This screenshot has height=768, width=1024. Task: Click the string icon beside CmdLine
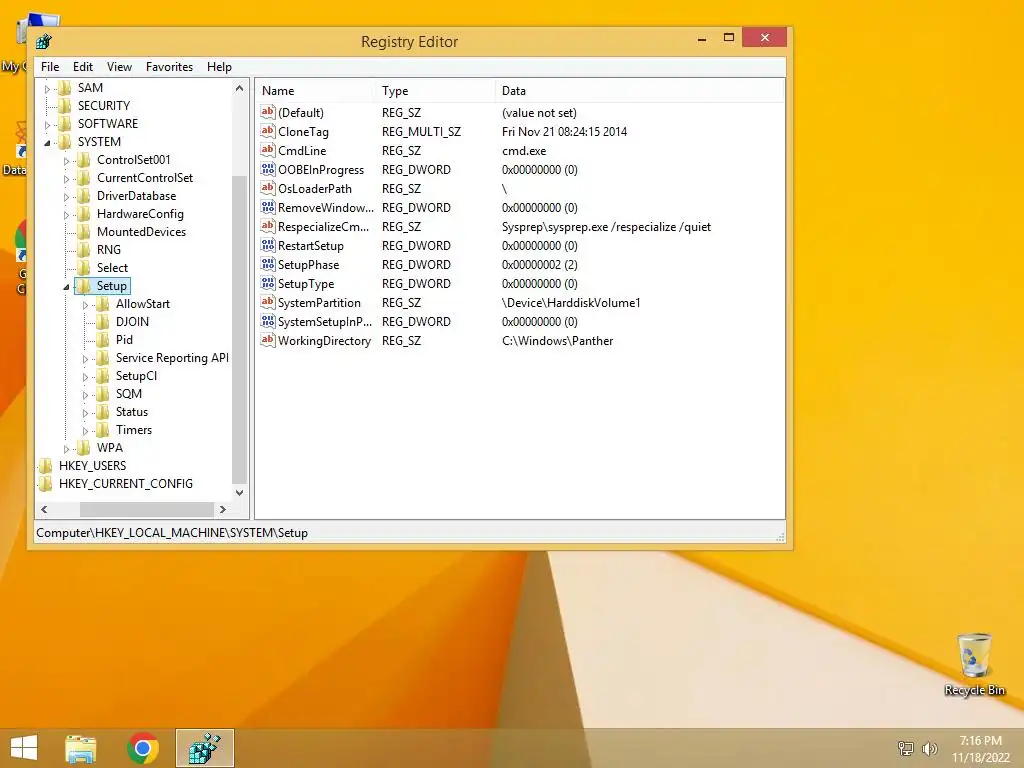(268, 150)
